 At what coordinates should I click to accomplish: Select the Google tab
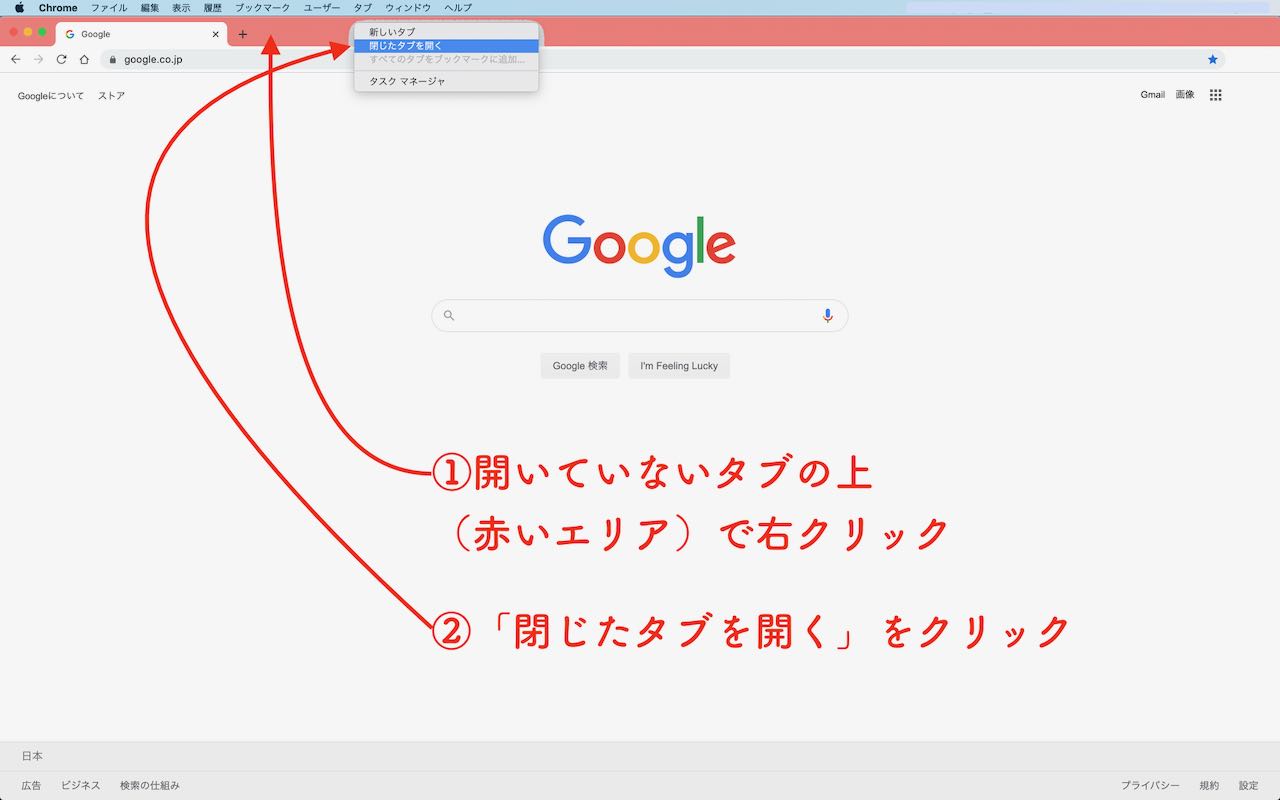(x=141, y=34)
